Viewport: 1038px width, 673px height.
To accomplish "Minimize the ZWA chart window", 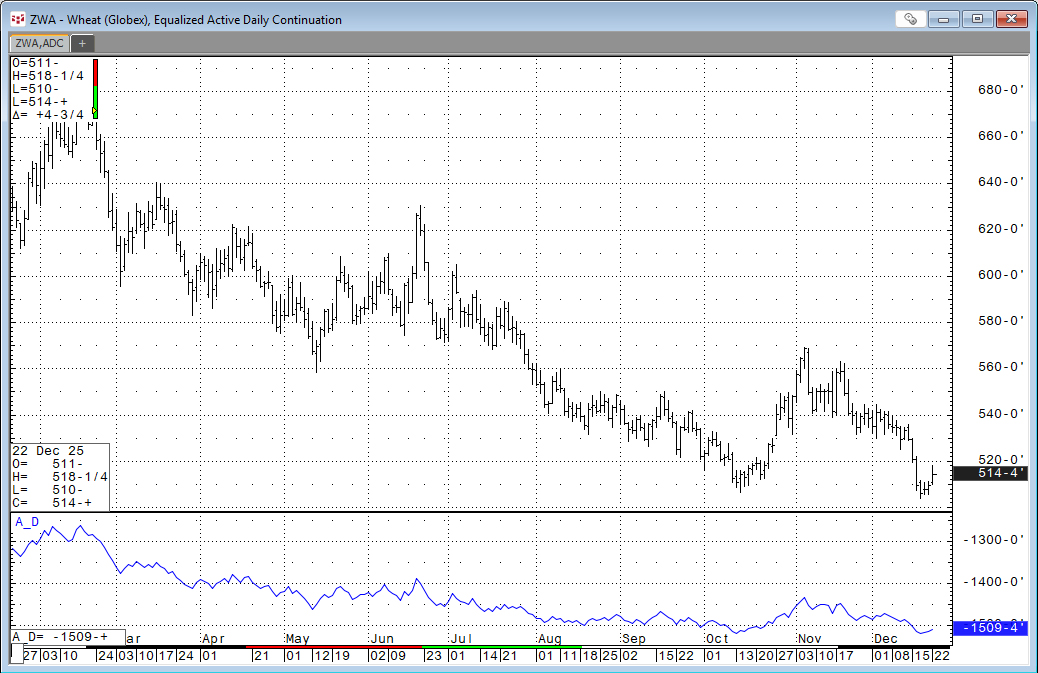I will pyautogui.click(x=946, y=19).
